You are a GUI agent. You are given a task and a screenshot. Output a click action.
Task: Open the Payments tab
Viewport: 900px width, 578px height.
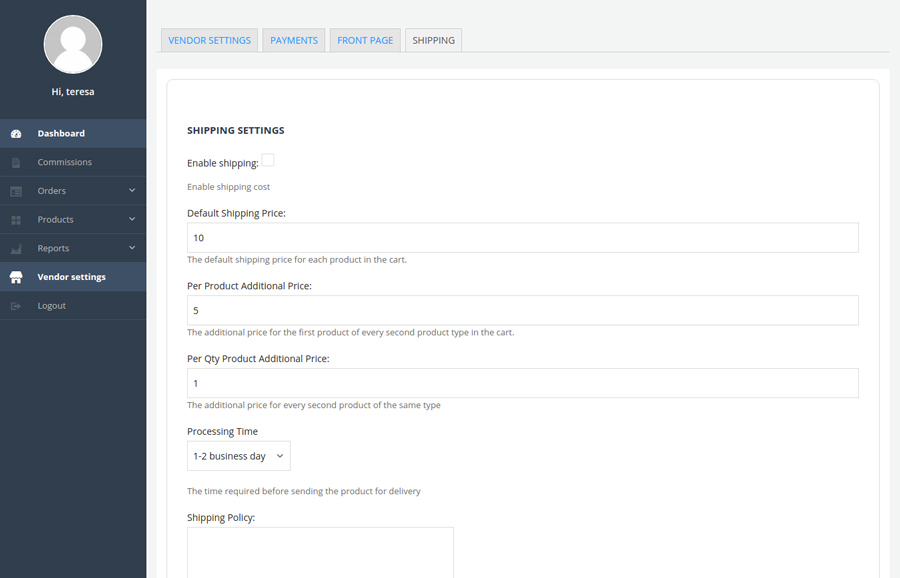tap(294, 40)
